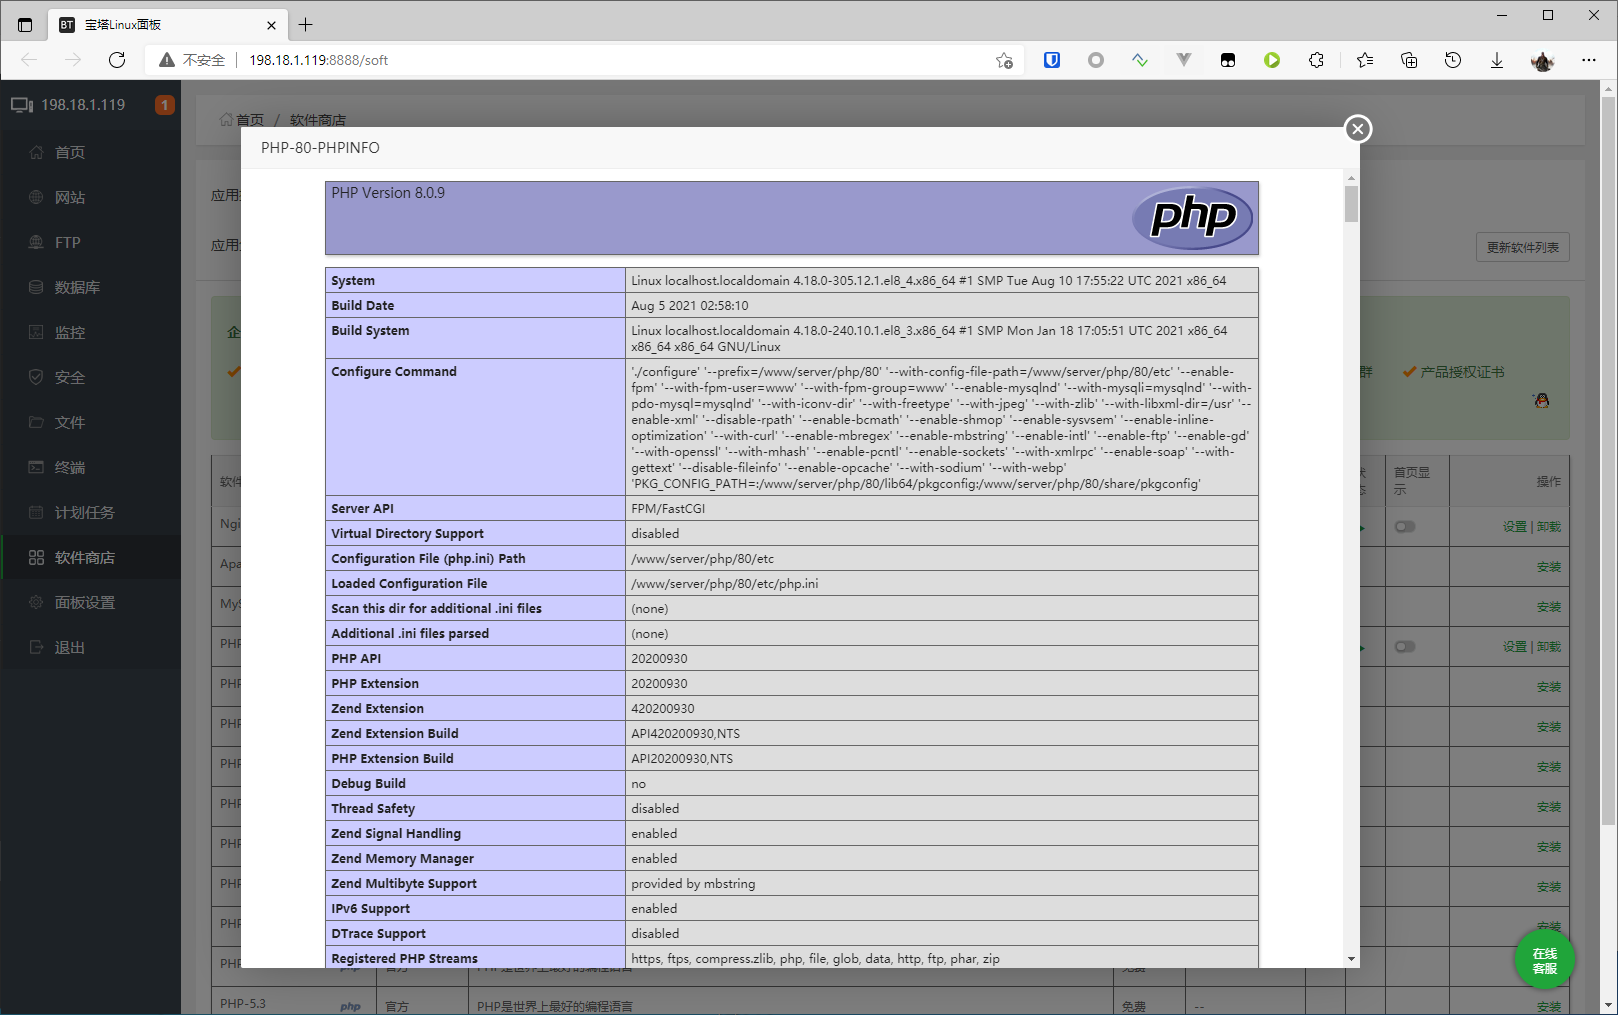Viewport: 1618px width, 1015px height.
Task: Click 设置 in the Nginx row
Action: pos(1515,527)
